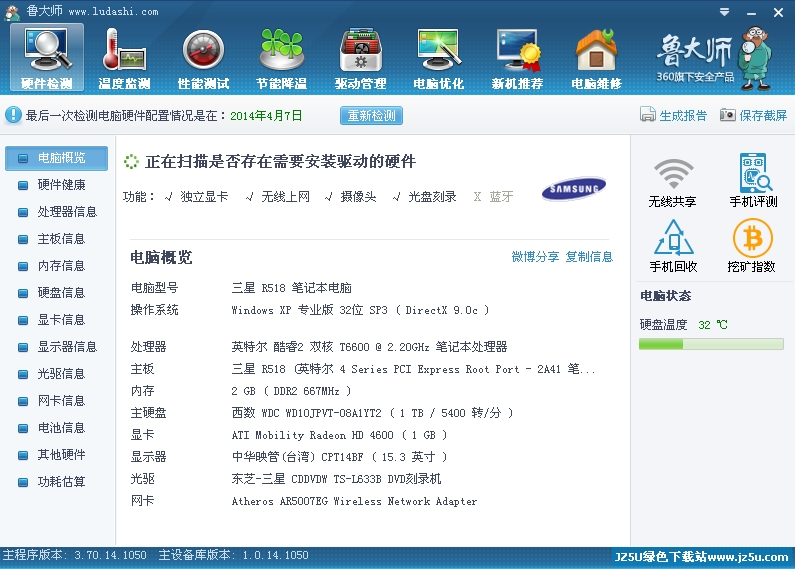Click the 东芝-三星 TS-L633B optical drive text
The height and width of the screenshot is (569, 795).
[x=336, y=479]
